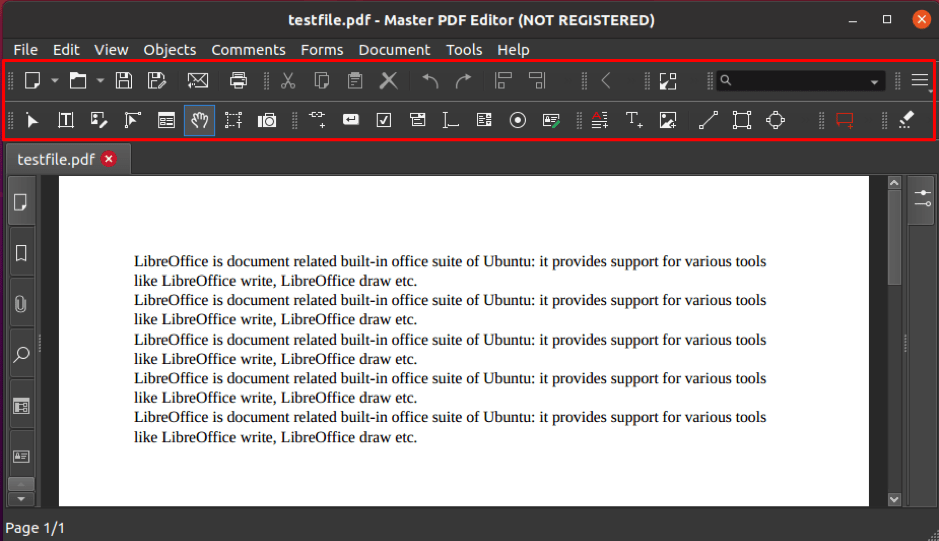The width and height of the screenshot is (939, 541).
Task: Click the New document icon
Action: point(32,80)
